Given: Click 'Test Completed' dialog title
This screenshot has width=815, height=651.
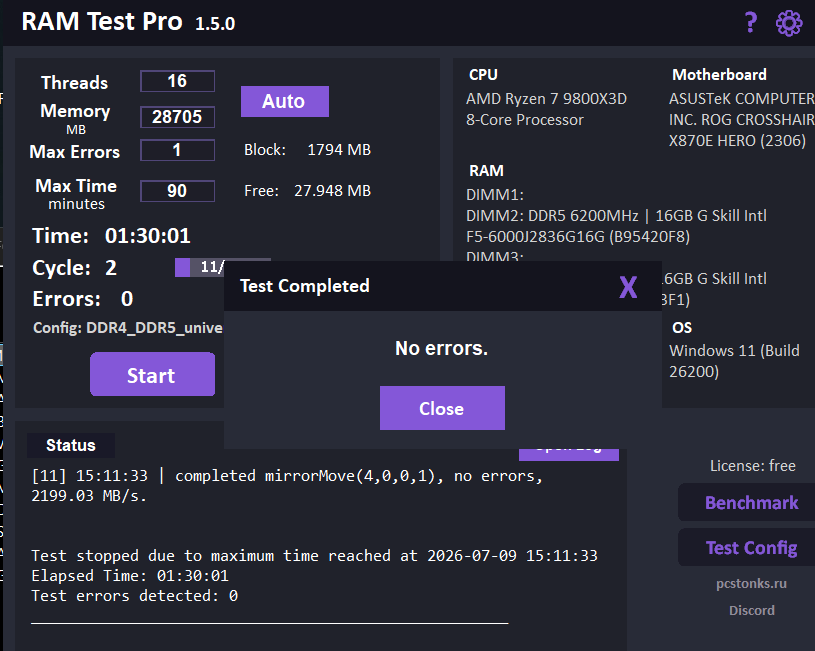Looking at the screenshot, I should pos(305,286).
